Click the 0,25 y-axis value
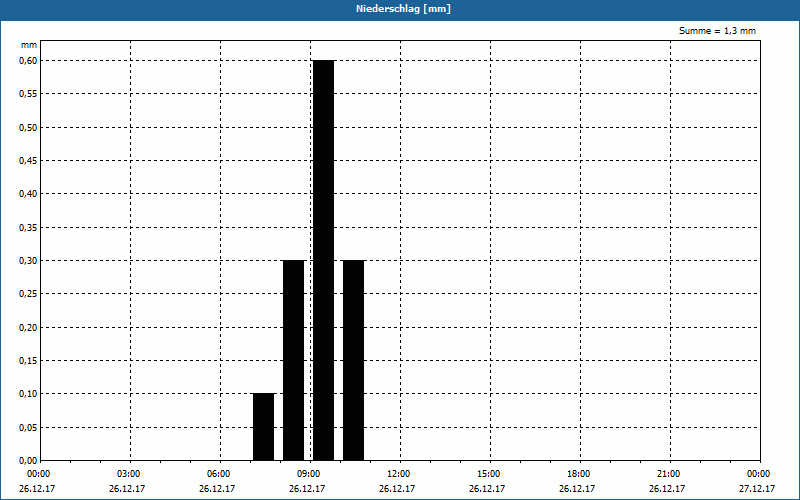This screenshot has height=500, width=800. (x=28, y=294)
